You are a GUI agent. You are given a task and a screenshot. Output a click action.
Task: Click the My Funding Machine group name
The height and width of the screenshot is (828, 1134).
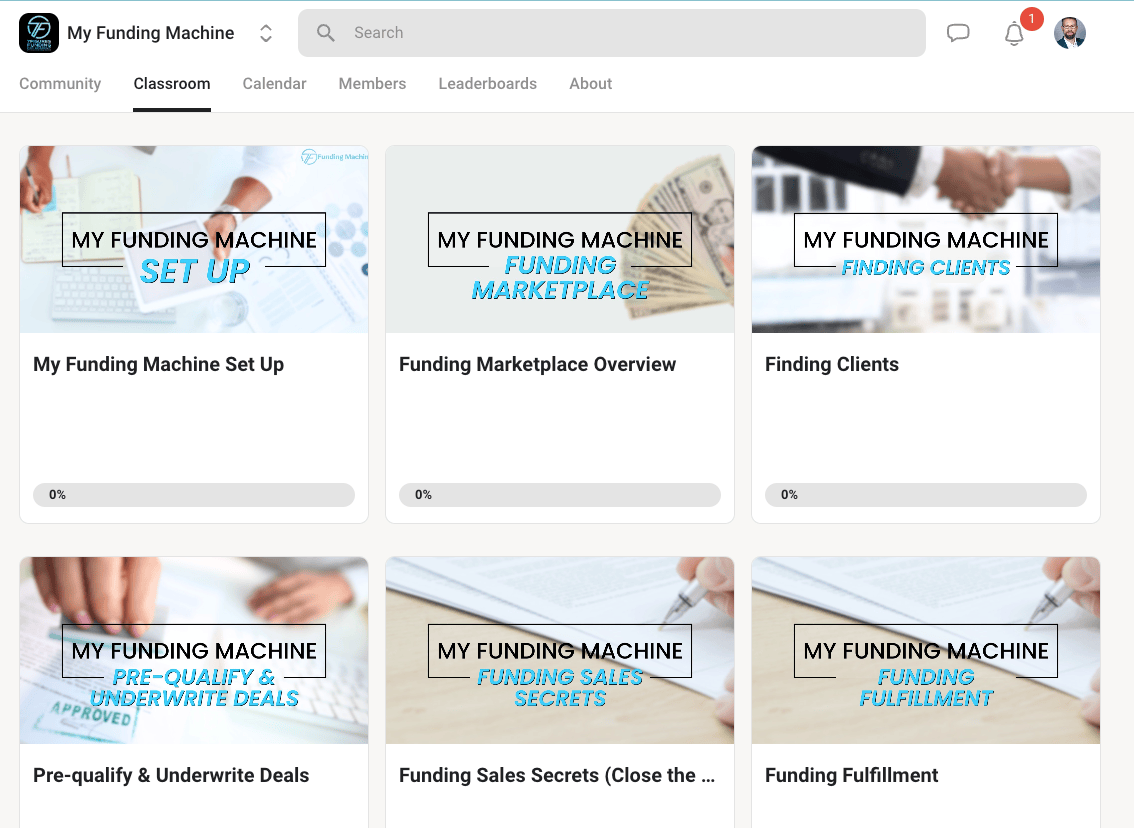(x=150, y=33)
